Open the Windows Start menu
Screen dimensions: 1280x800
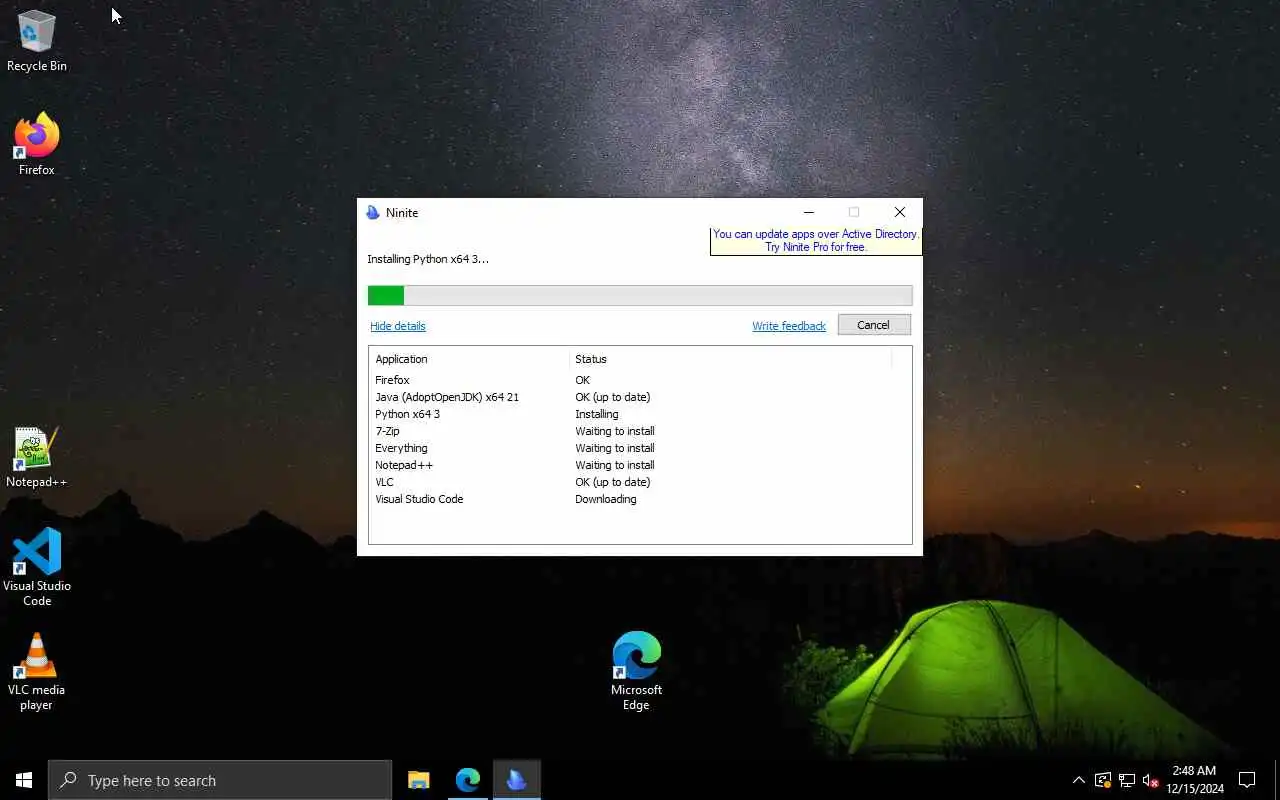point(24,780)
